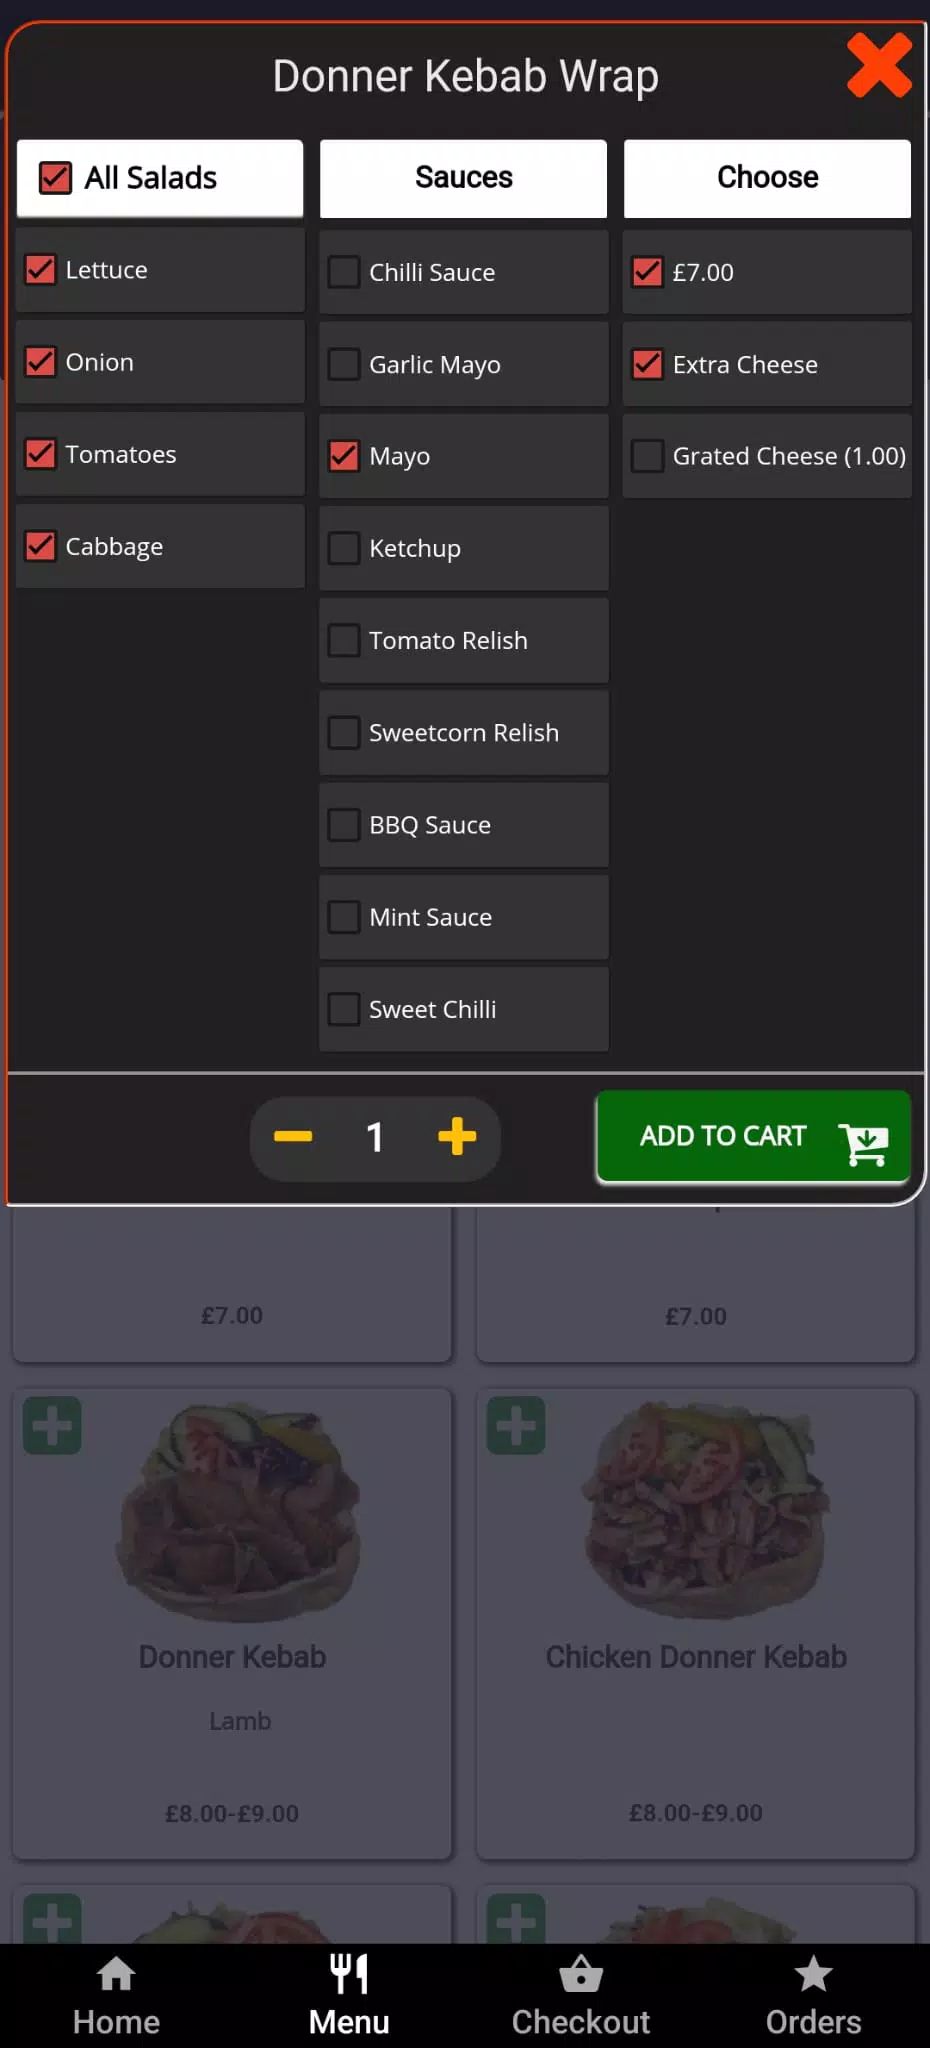Deselect the Extra Cheese checkbox
The width and height of the screenshot is (930, 2048).
tap(647, 364)
